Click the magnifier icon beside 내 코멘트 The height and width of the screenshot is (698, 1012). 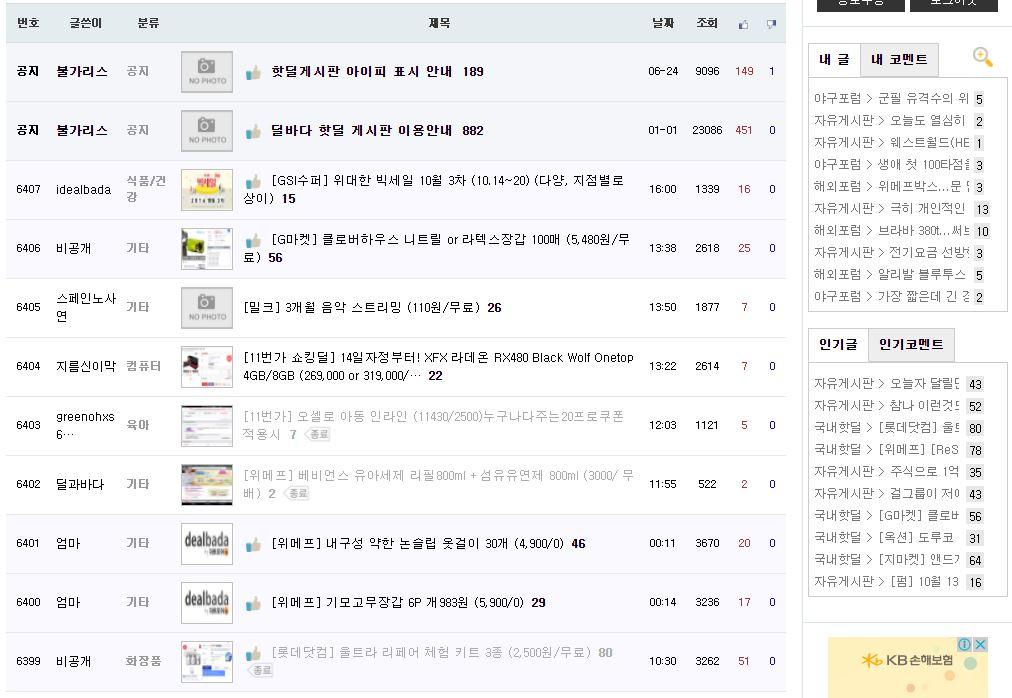(982, 58)
